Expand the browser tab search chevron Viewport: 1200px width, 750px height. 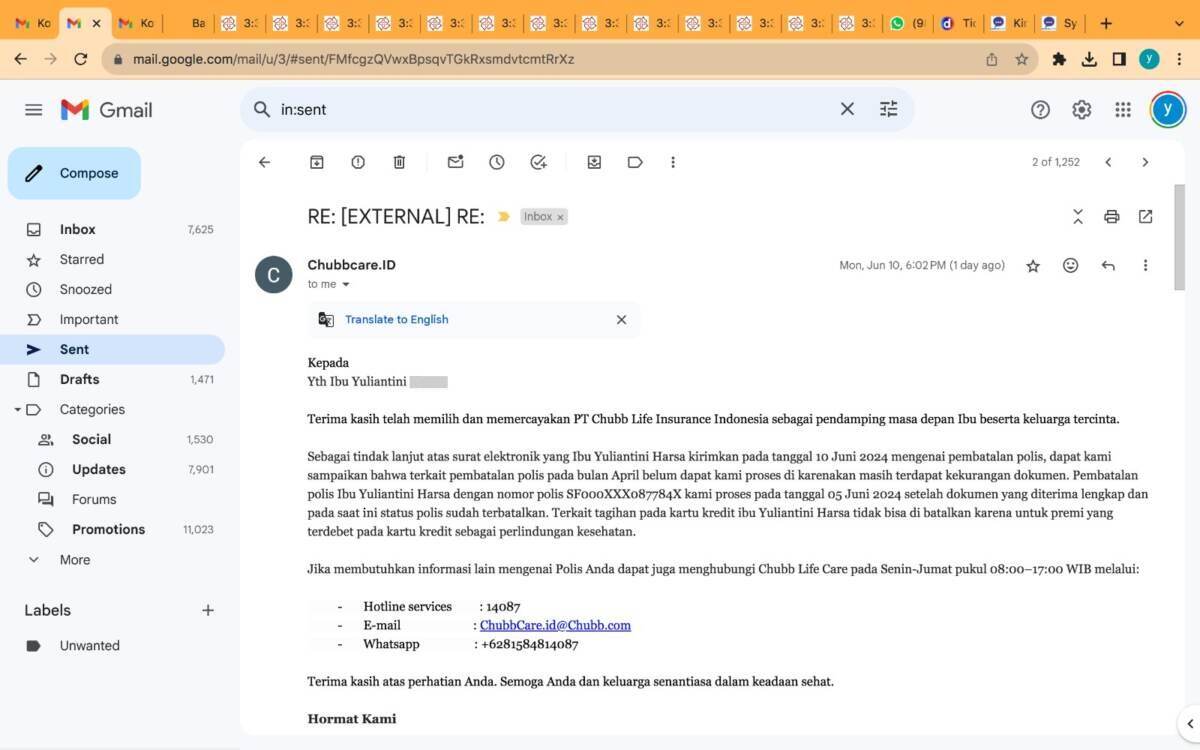[1179, 23]
